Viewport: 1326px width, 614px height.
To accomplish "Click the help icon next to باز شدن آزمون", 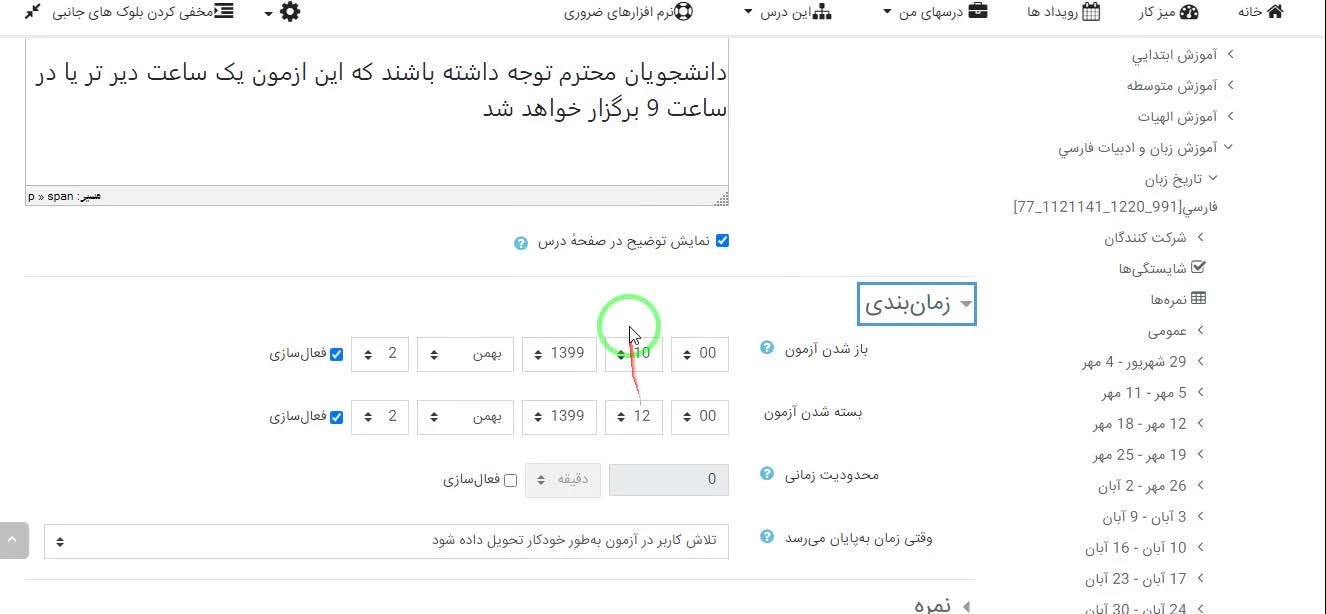I will 767,348.
